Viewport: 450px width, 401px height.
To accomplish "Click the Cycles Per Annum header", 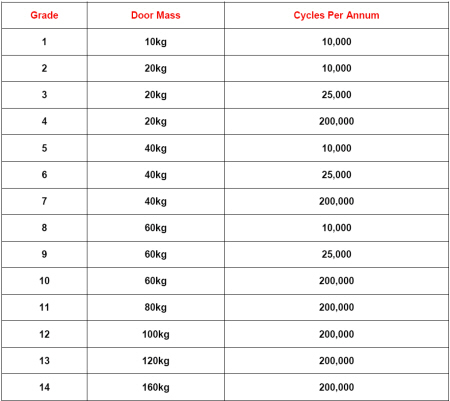I will coord(336,15).
